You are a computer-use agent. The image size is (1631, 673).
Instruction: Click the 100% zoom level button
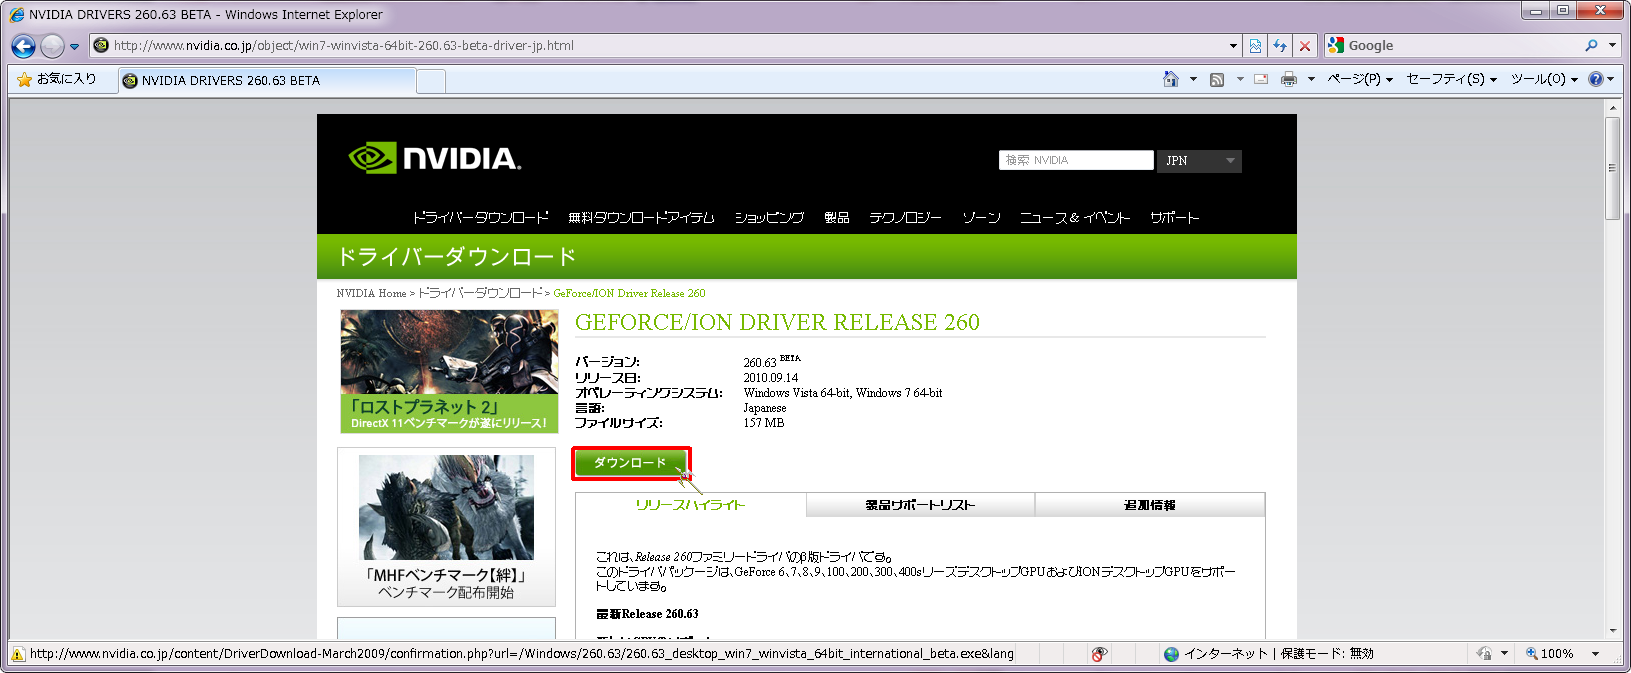[1549, 654]
